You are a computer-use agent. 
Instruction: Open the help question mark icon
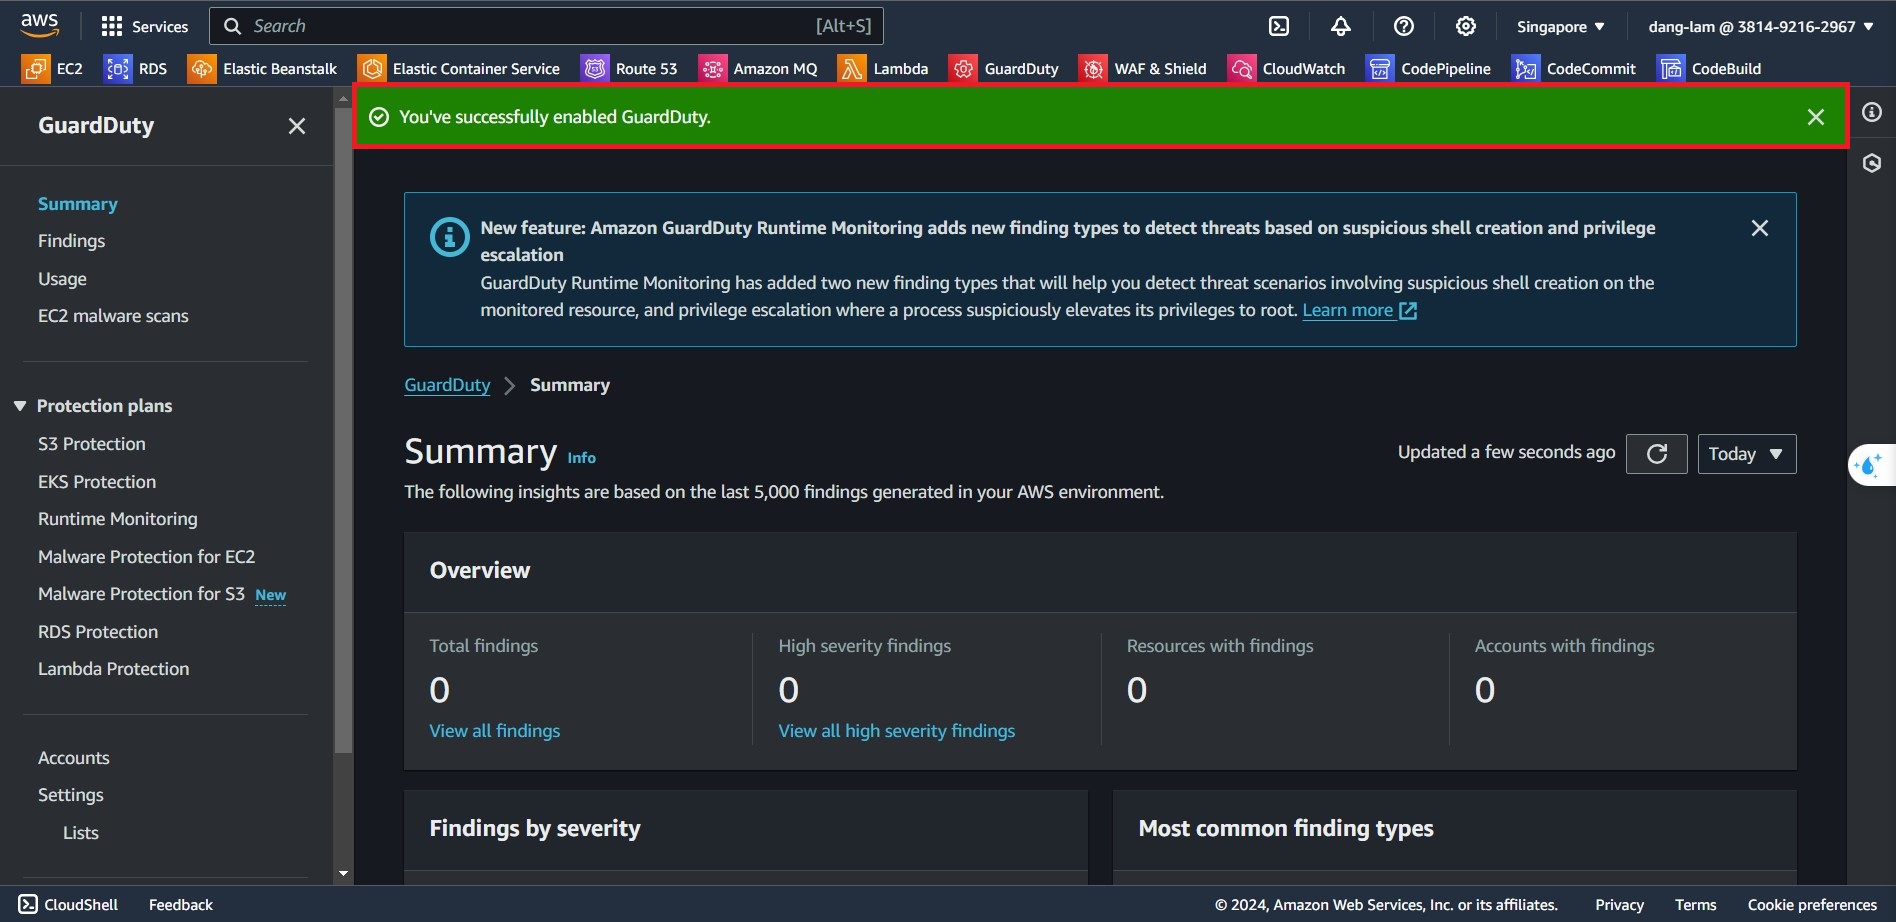point(1404,27)
